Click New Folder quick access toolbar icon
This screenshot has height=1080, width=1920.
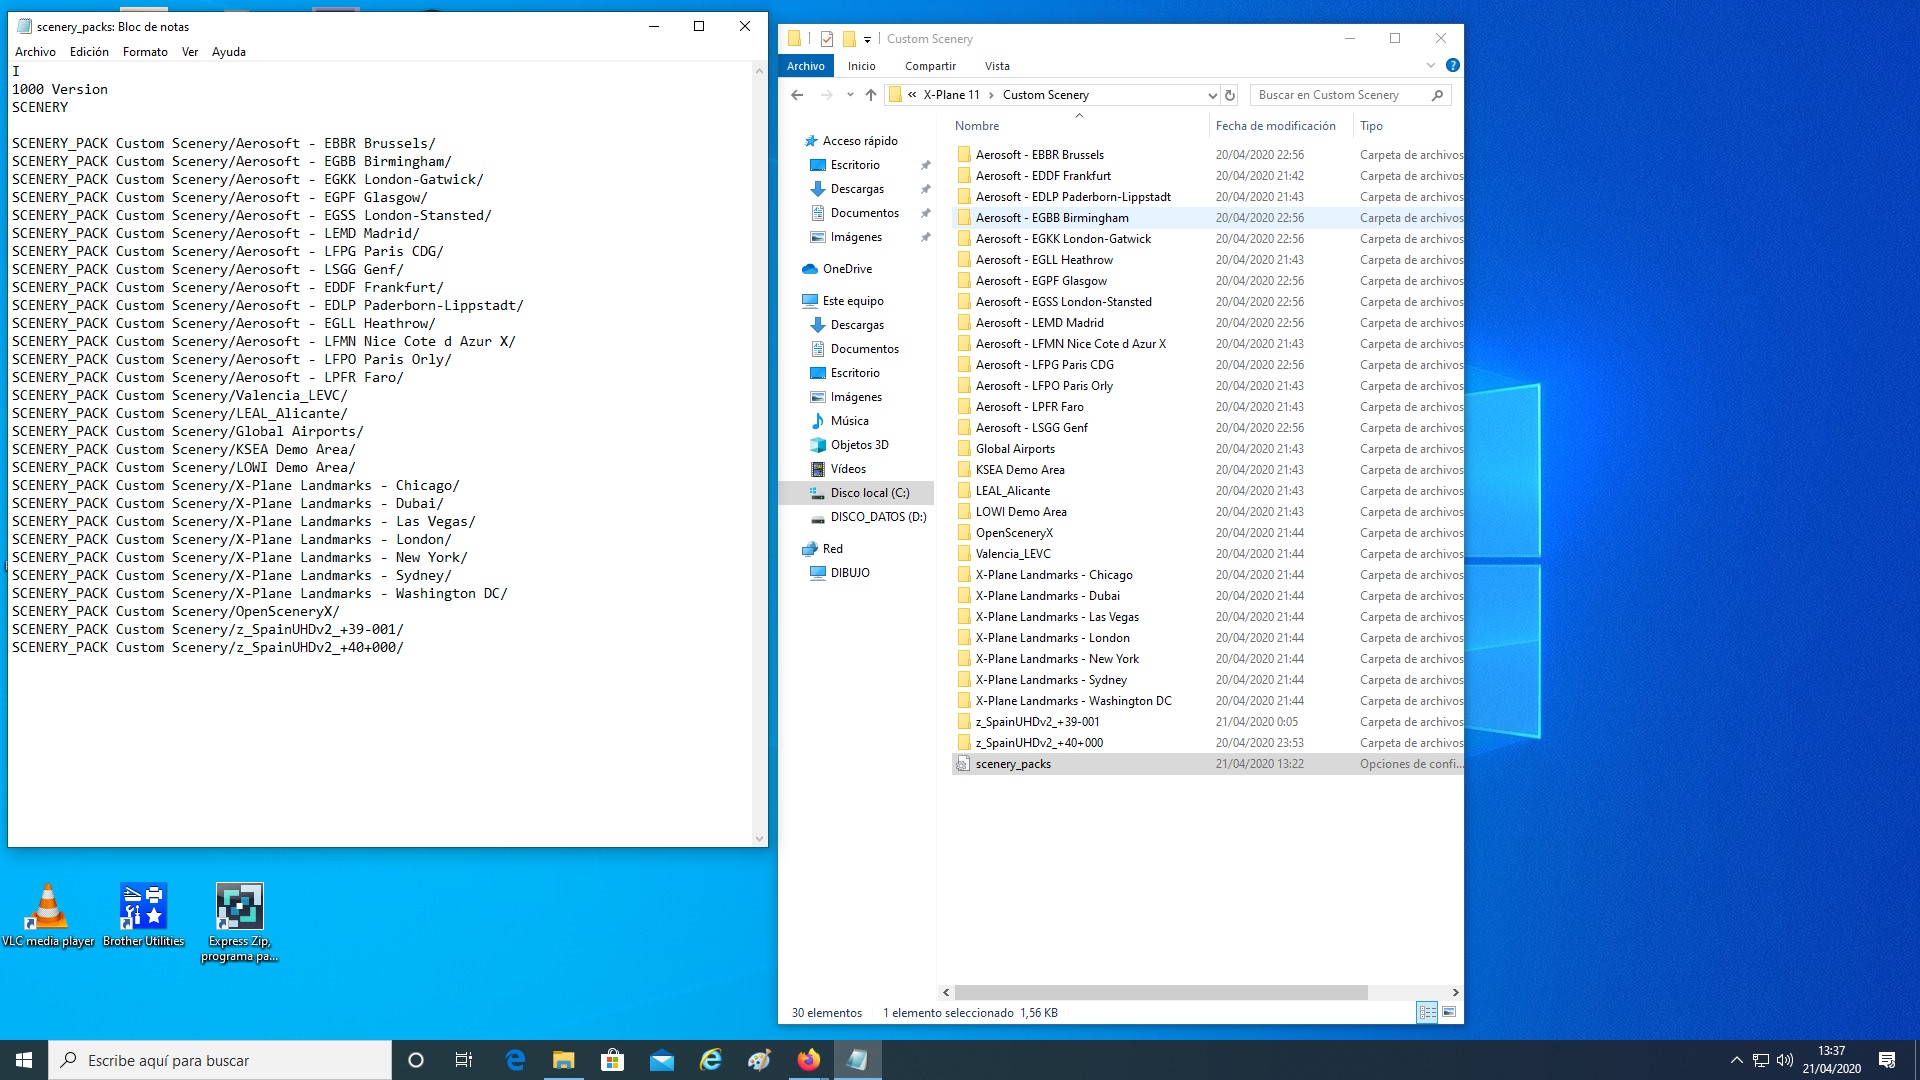click(848, 39)
